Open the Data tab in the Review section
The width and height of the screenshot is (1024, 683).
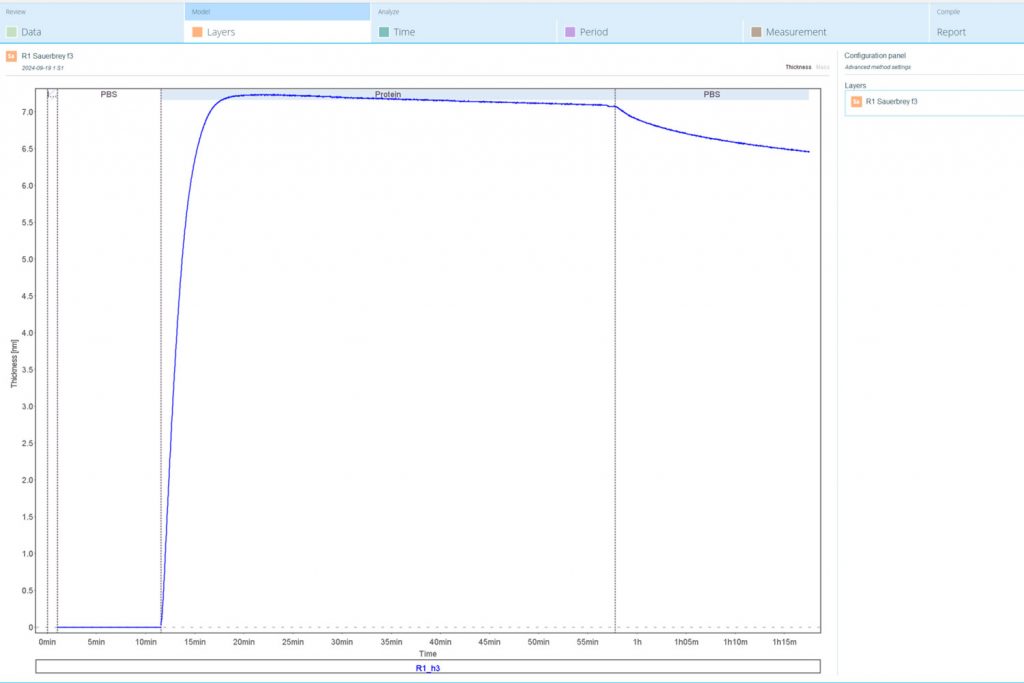click(32, 32)
